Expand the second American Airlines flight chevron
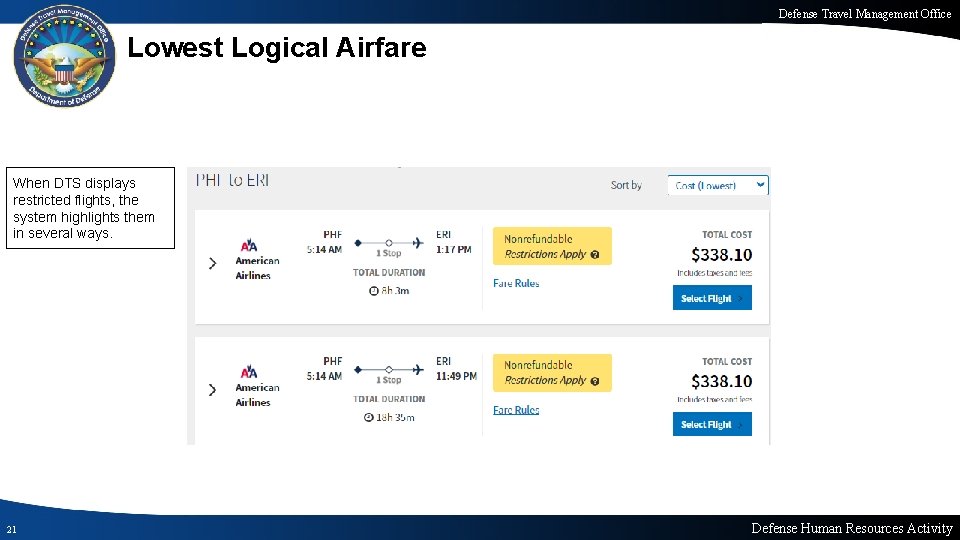The image size is (960, 540). (212, 389)
